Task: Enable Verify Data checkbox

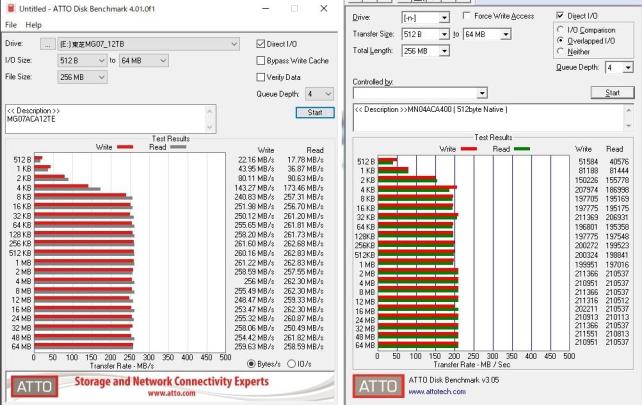Action: click(260, 77)
